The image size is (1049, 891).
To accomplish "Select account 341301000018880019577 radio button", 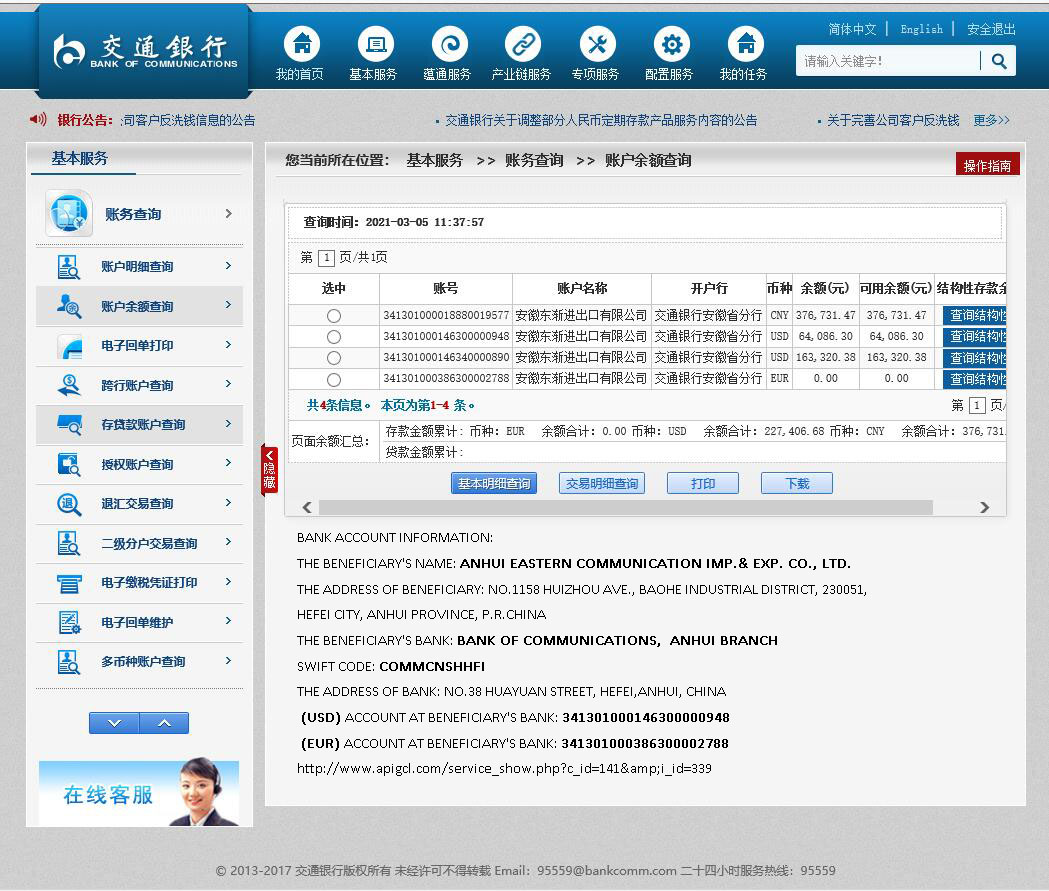I will pos(334,316).
